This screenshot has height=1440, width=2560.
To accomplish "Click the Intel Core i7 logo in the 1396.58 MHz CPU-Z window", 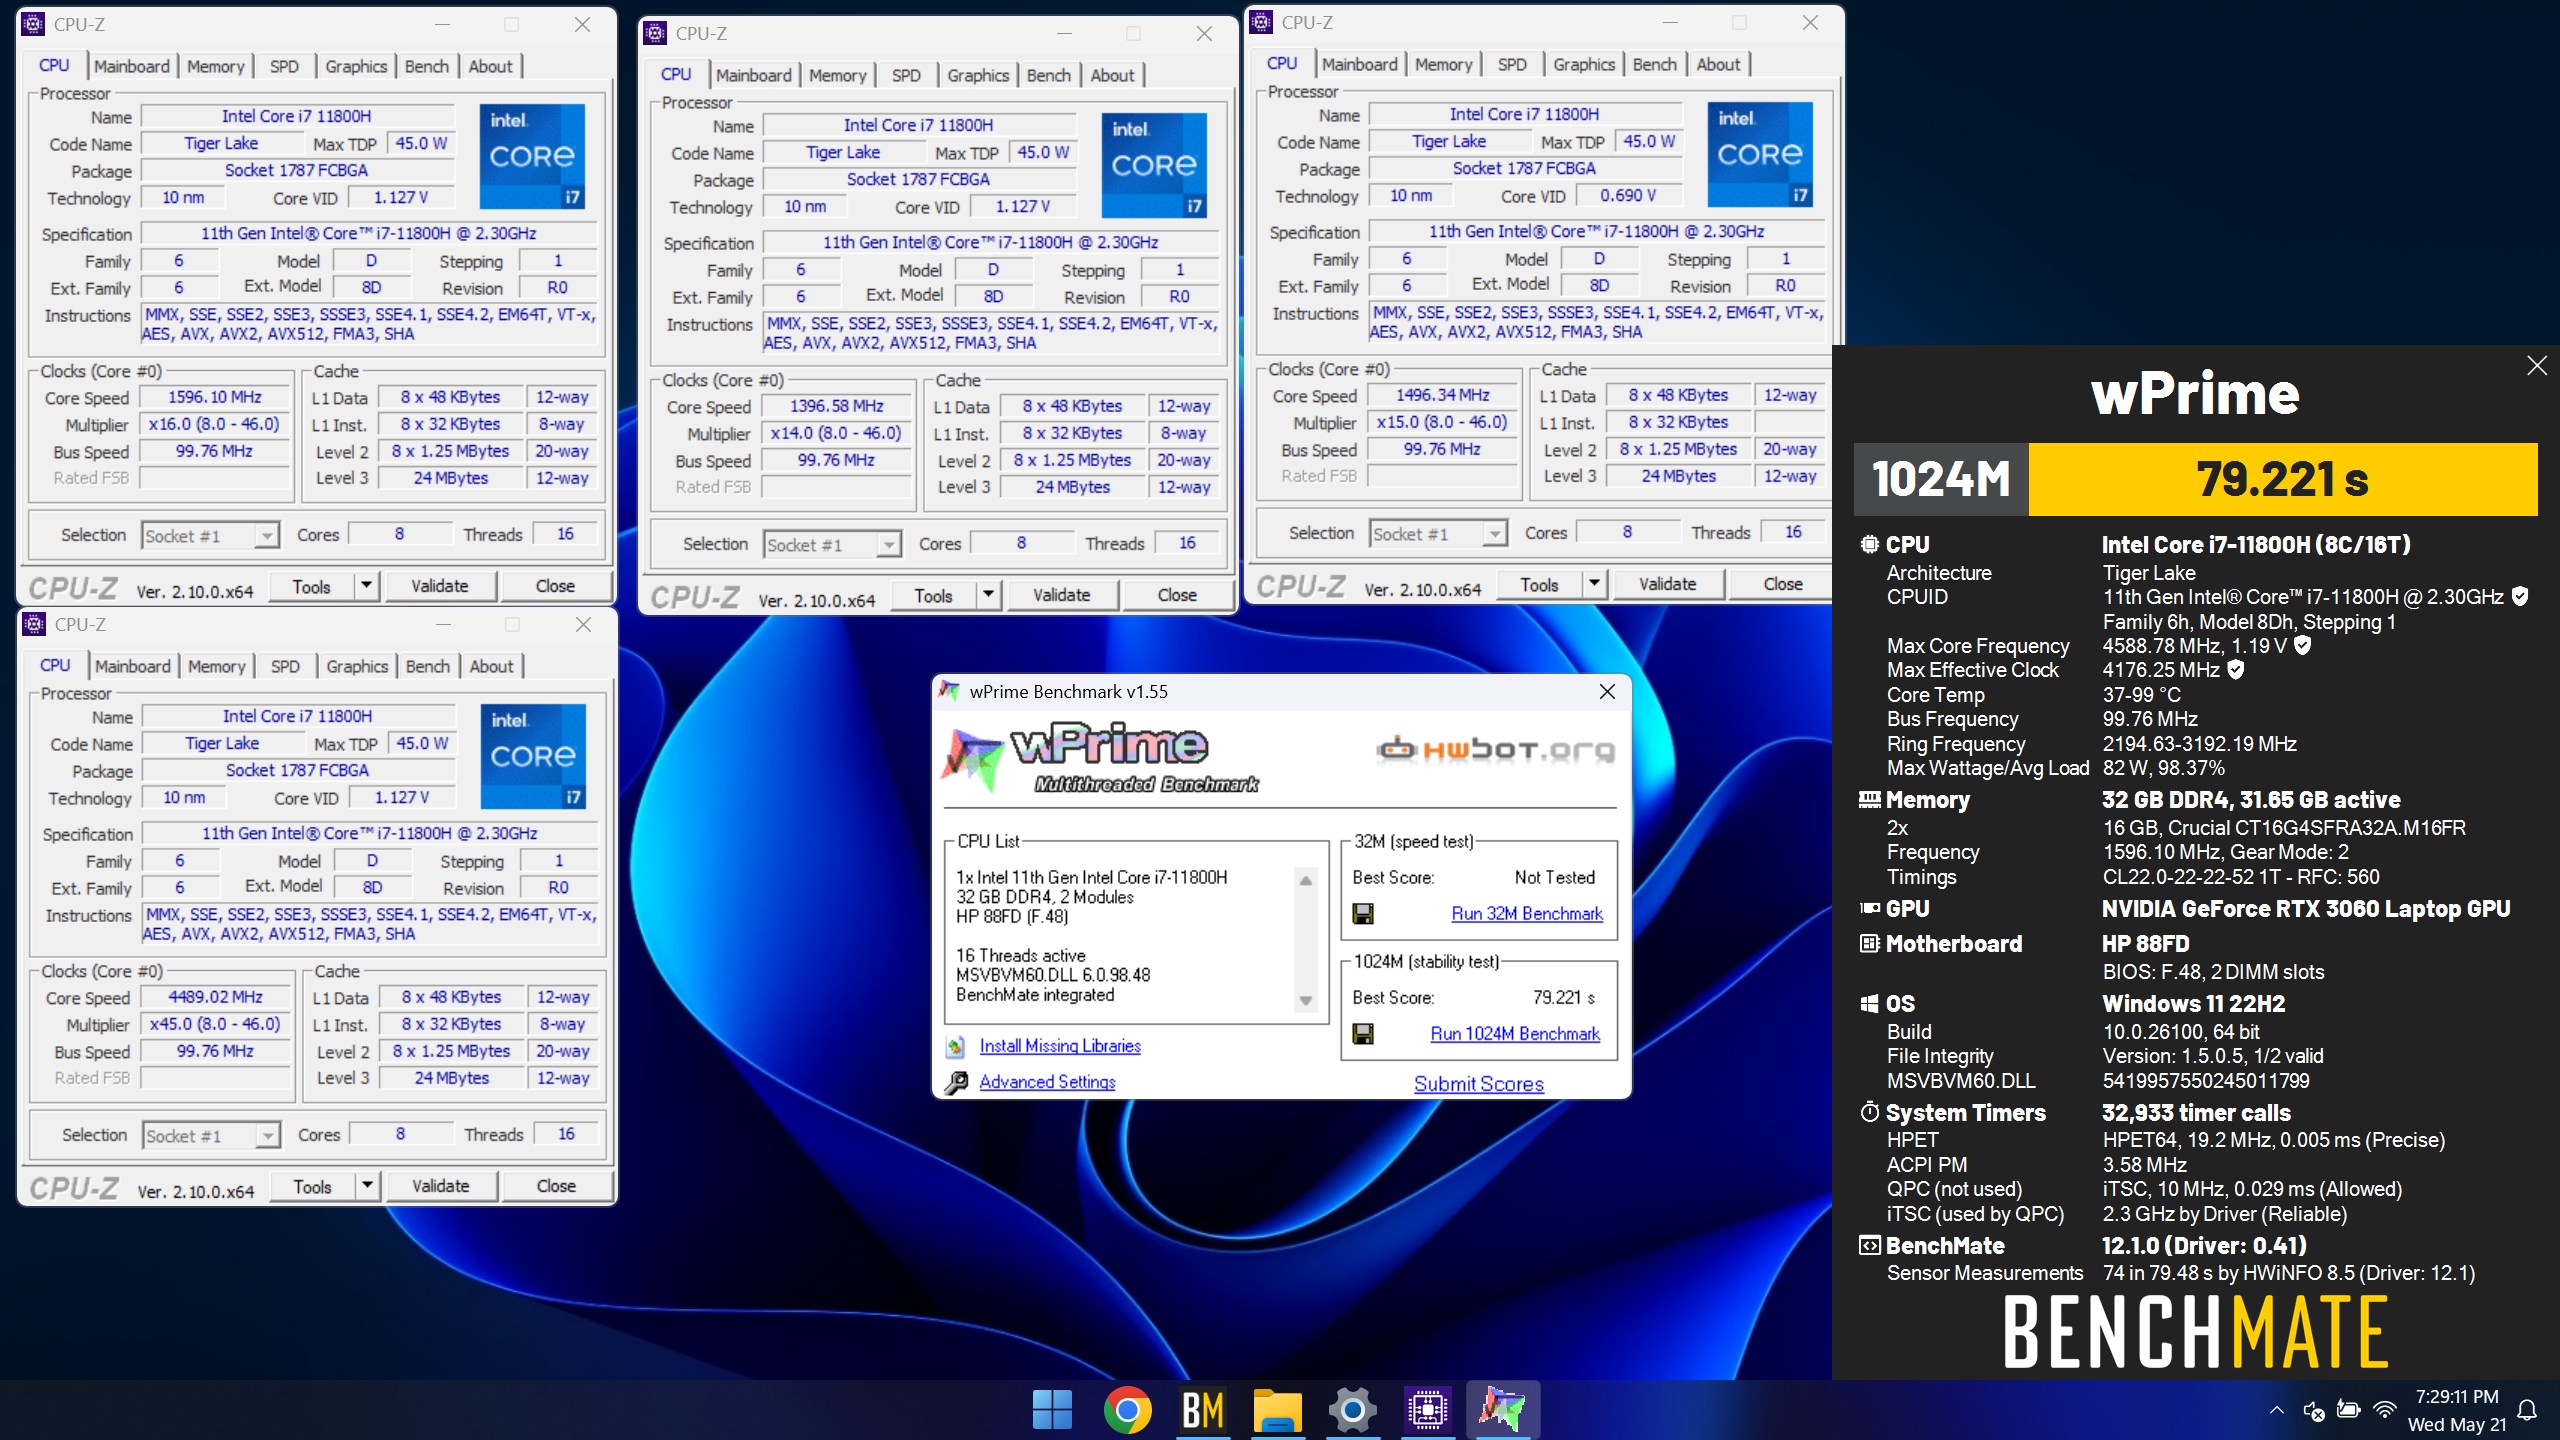I will tap(1154, 165).
